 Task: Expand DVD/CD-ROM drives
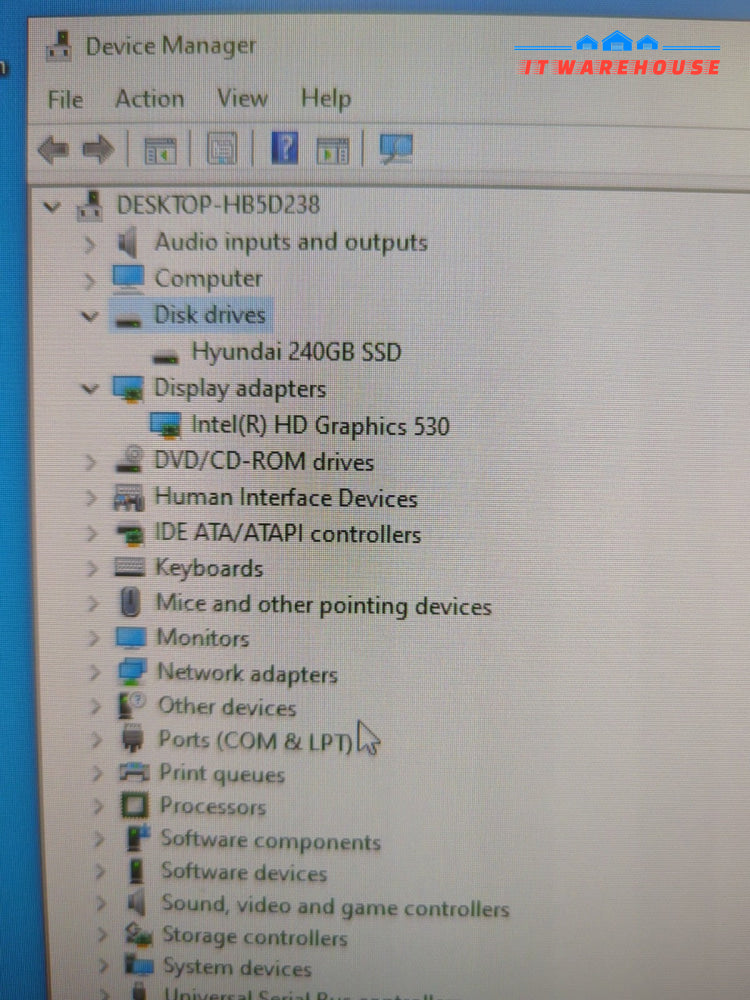click(x=91, y=462)
